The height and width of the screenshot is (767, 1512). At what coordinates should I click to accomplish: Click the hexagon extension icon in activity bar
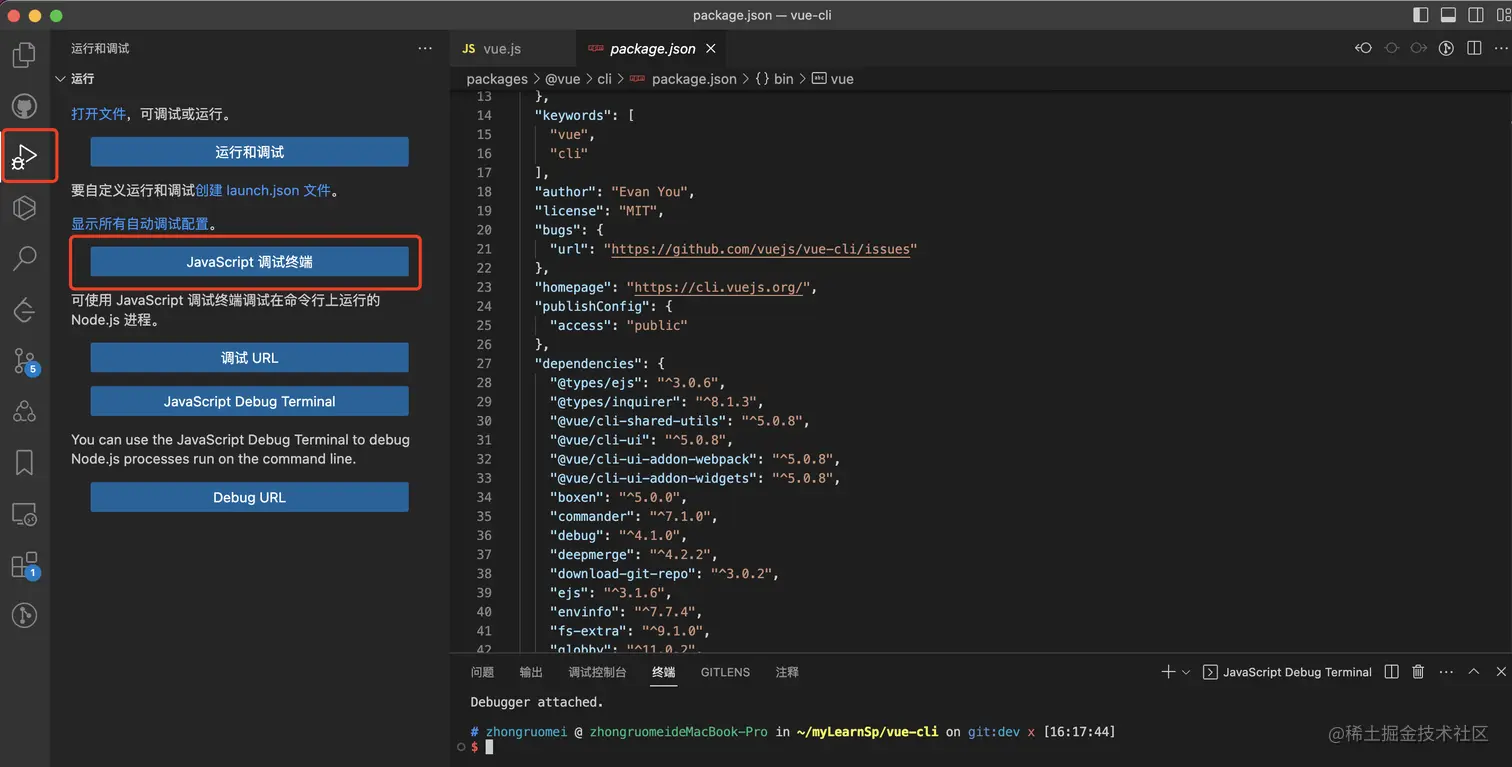tap(24, 207)
